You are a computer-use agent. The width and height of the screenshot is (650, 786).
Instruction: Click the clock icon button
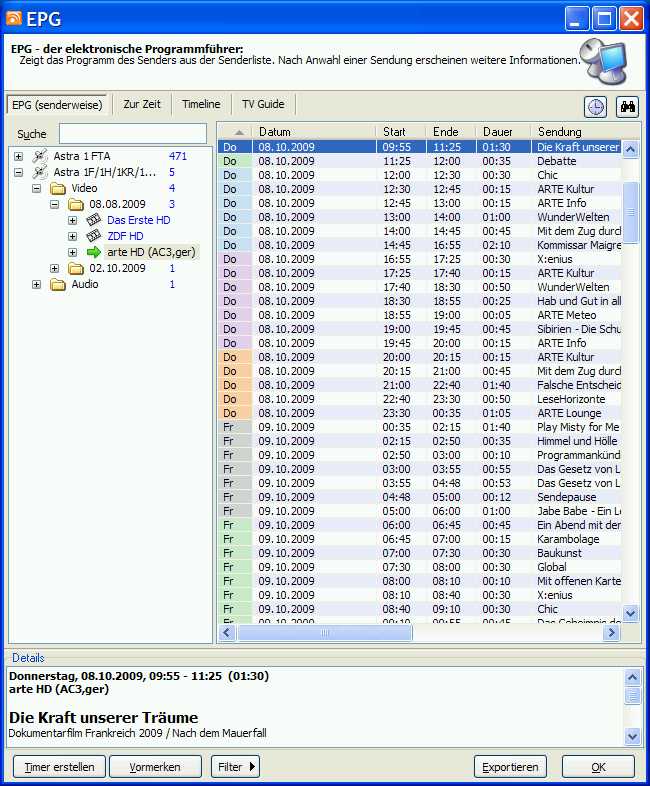[595, 108]
